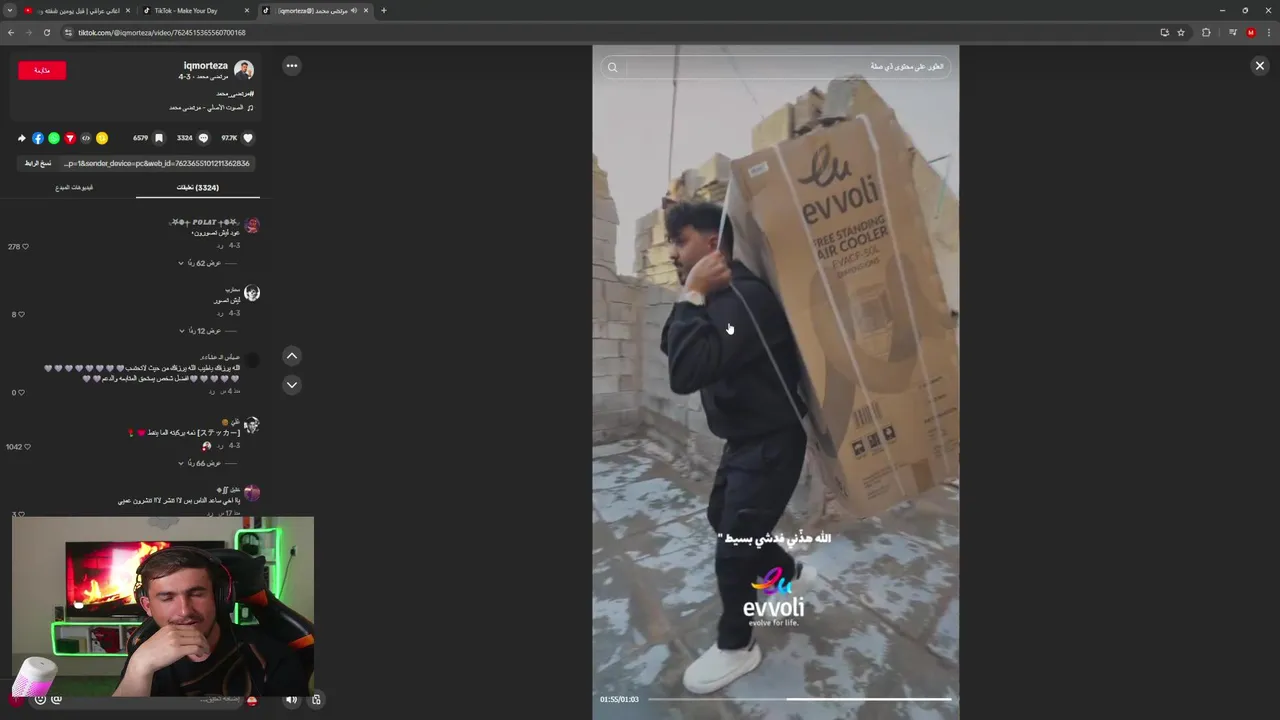Image resolution: width=1280 pixels, height=720 pixels.
Task: Mute the sound with the speaker icon
Action: [x=291, y=699]
